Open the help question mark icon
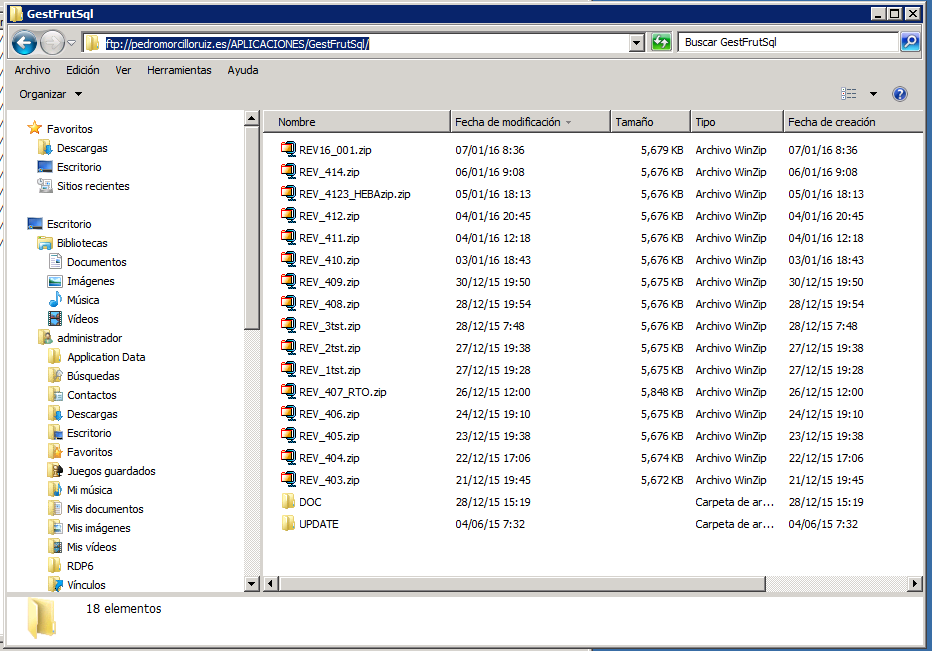Screen dimensions: 932x651 tap(899, 94)
